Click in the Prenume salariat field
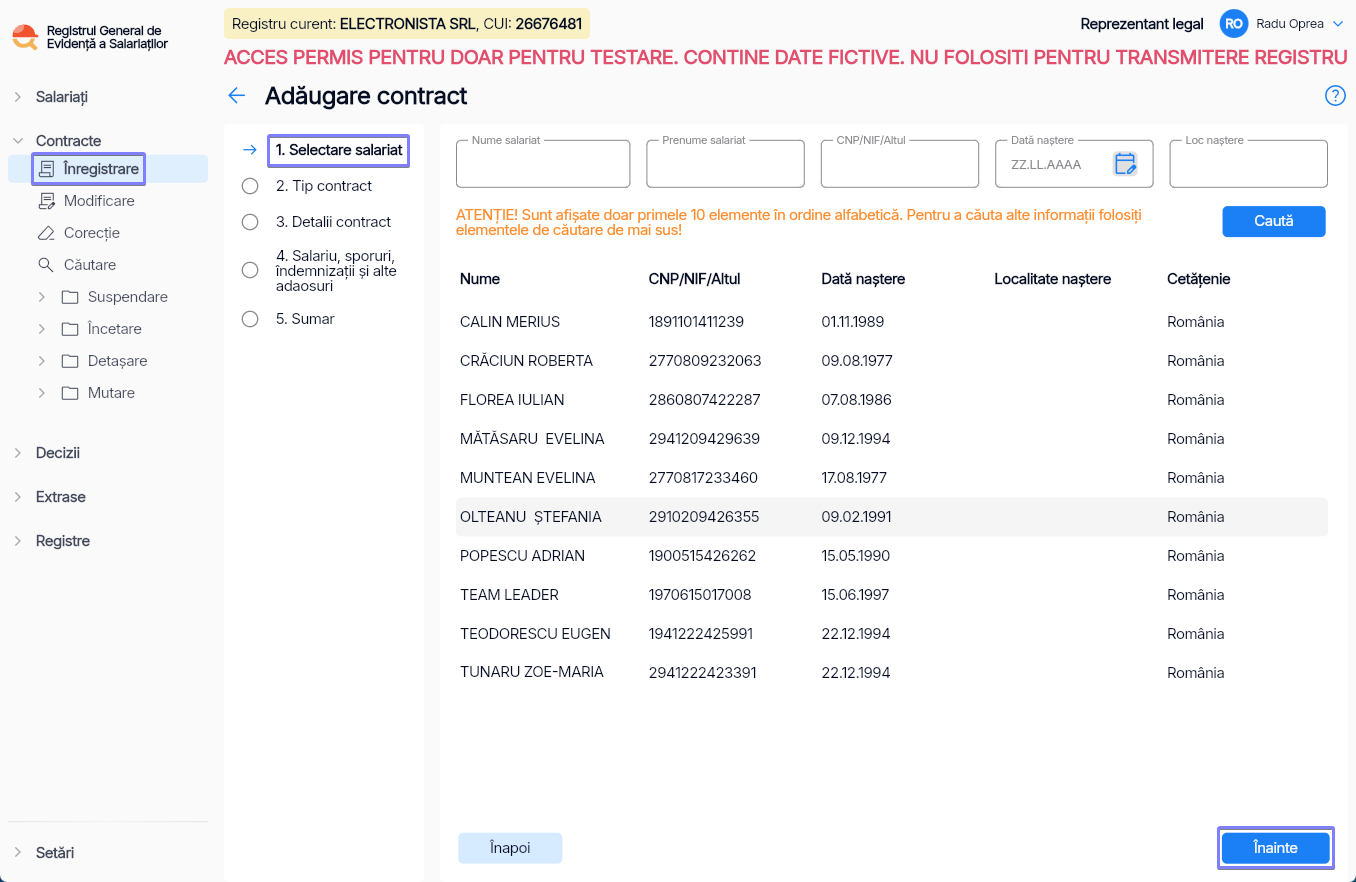The height and width of the screenshot is (882, 1356). (725, 164)
